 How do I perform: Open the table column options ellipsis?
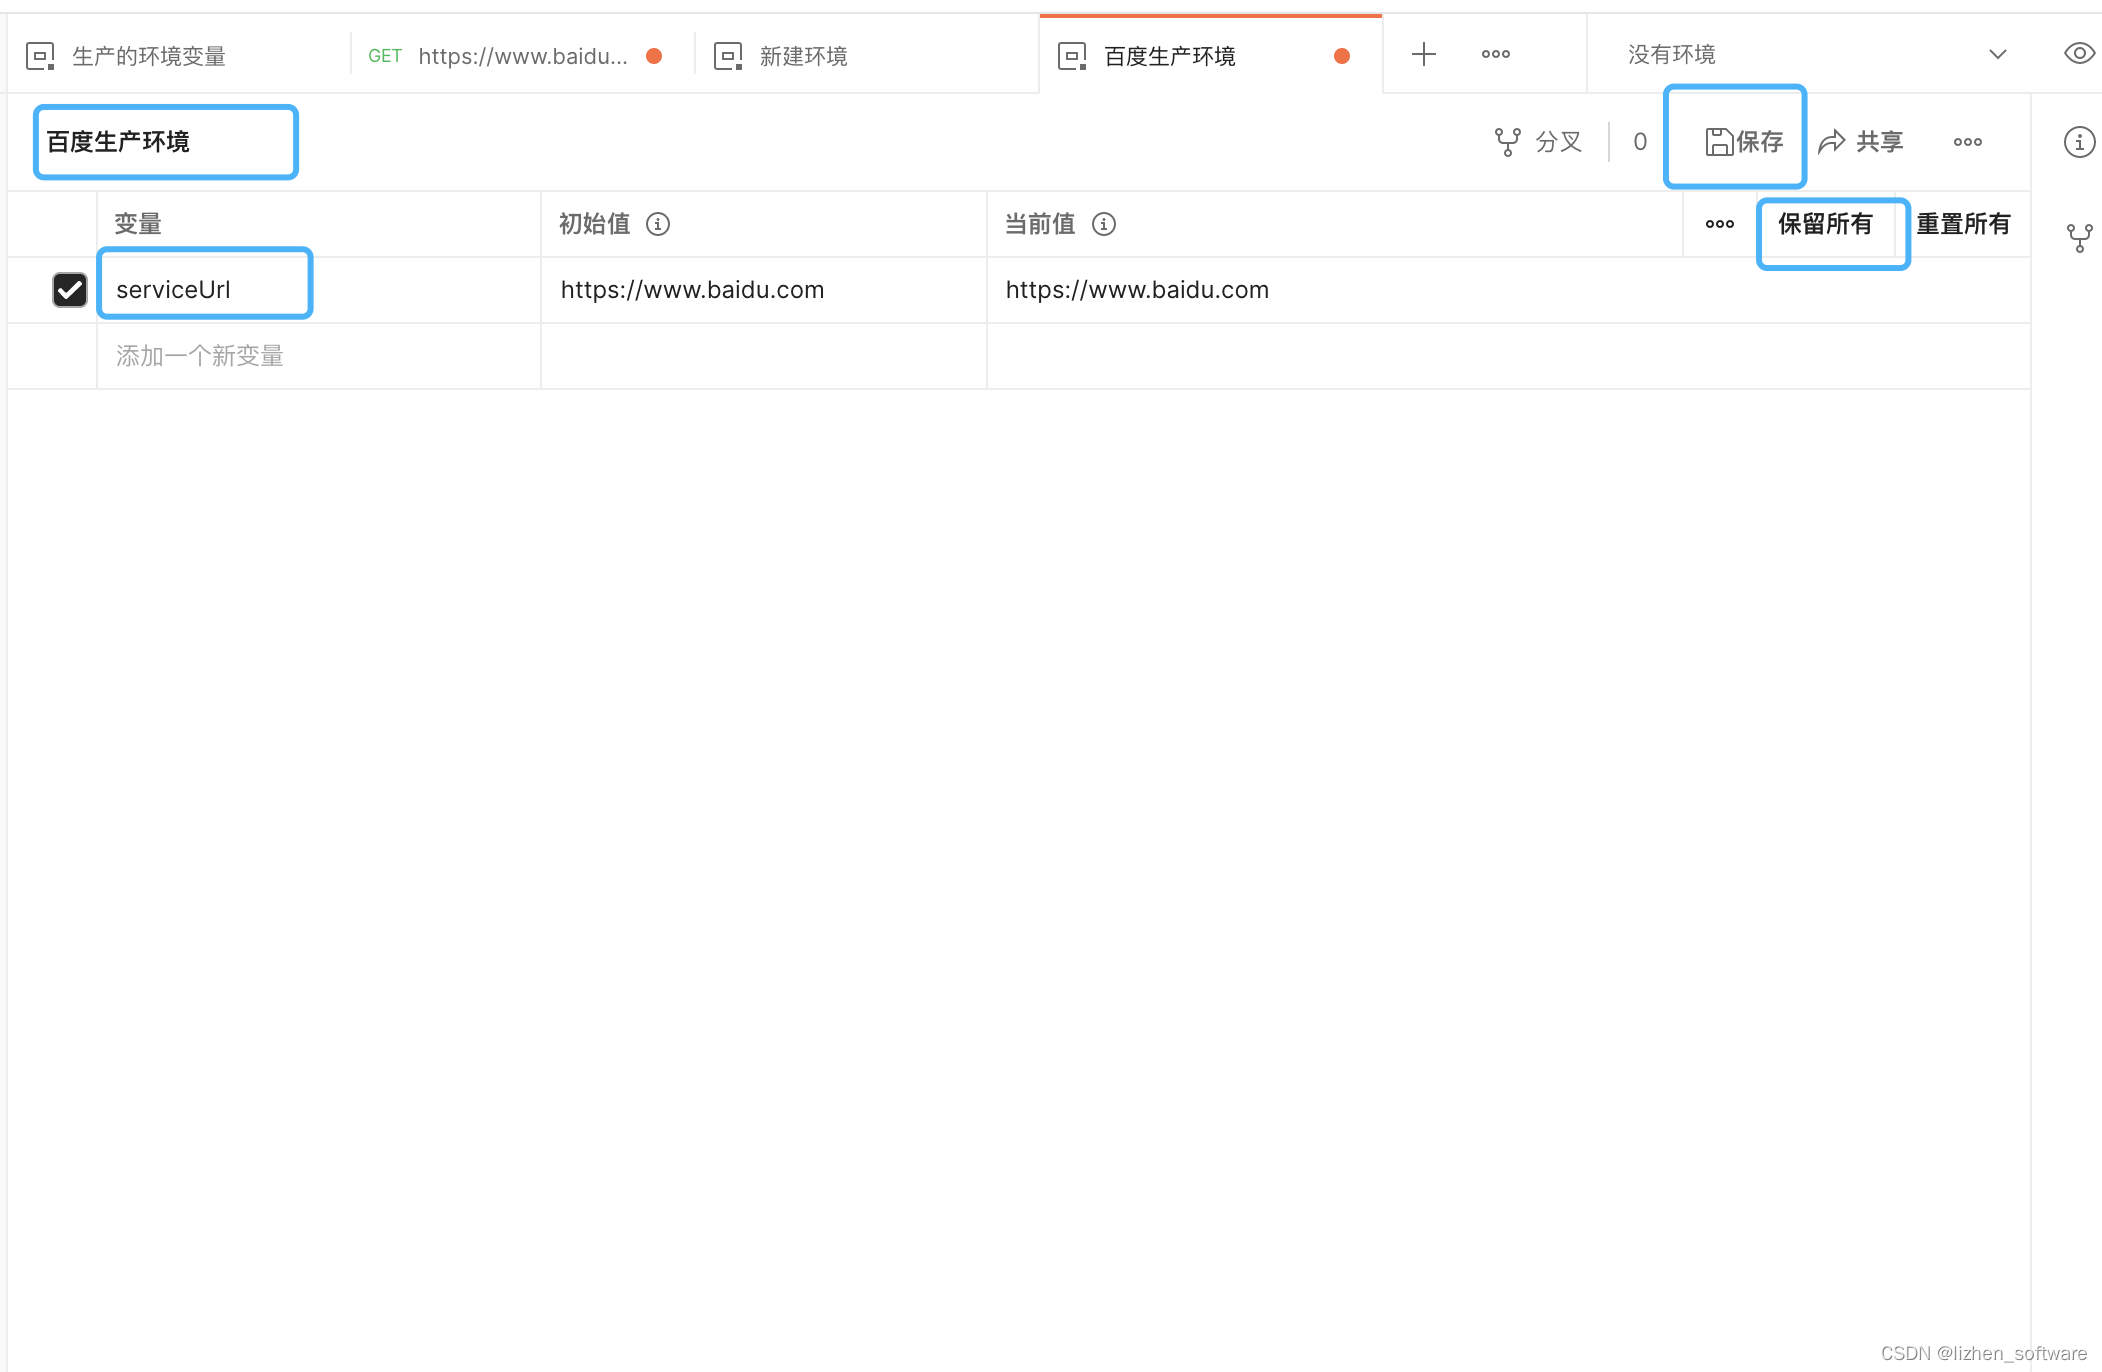click(1719, 224)
